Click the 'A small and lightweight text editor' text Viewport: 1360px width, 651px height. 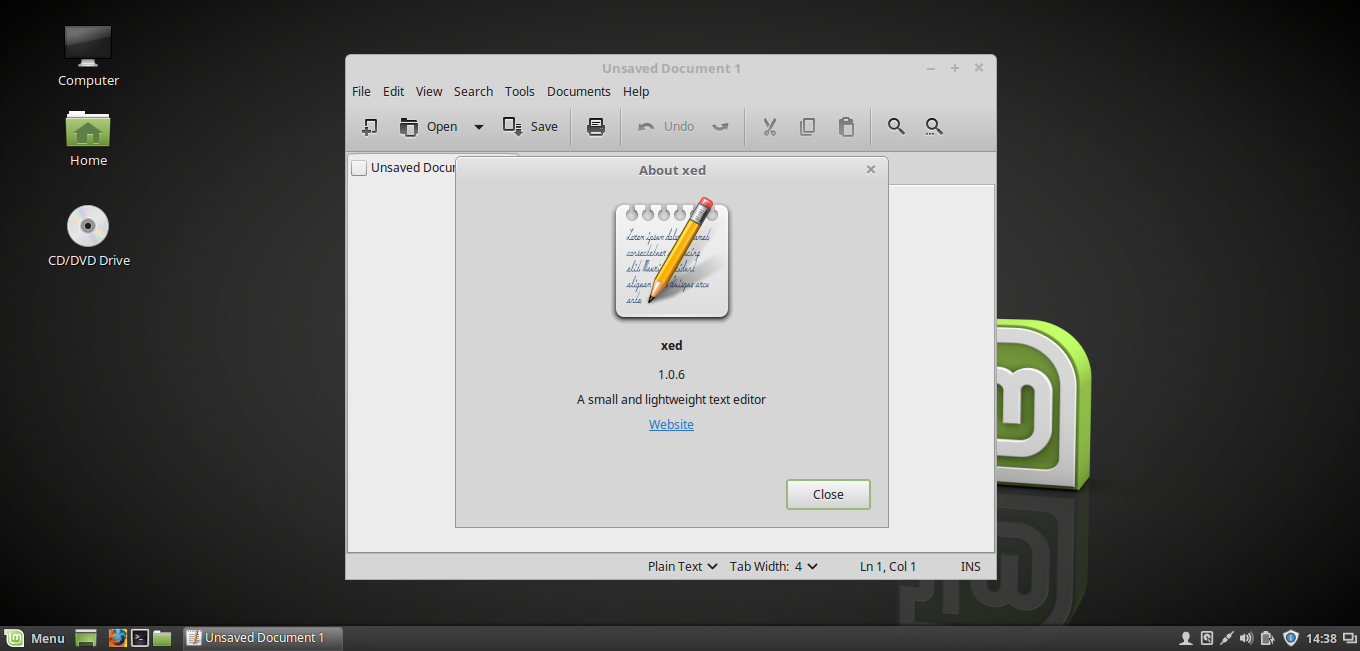(x=671, y=399)
